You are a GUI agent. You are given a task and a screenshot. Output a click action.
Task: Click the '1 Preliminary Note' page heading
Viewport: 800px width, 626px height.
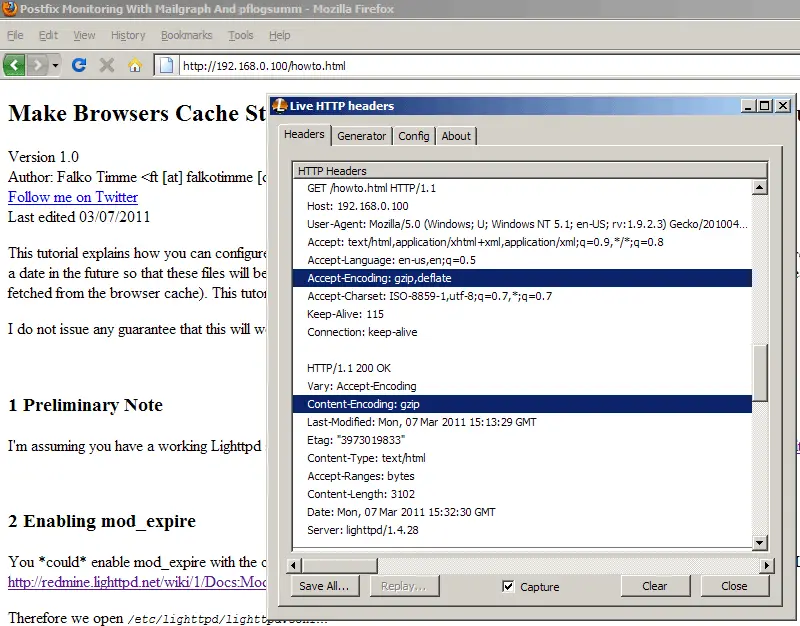pyautogui.click(x=85, y=405)
